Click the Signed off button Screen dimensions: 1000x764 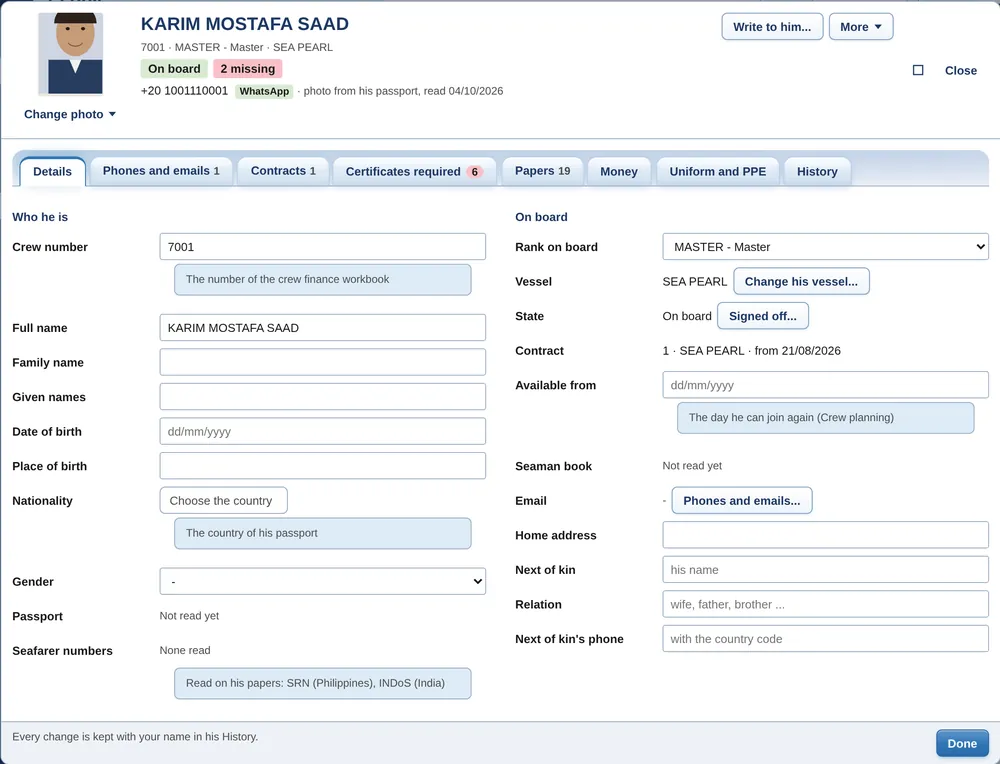(763, 316)
